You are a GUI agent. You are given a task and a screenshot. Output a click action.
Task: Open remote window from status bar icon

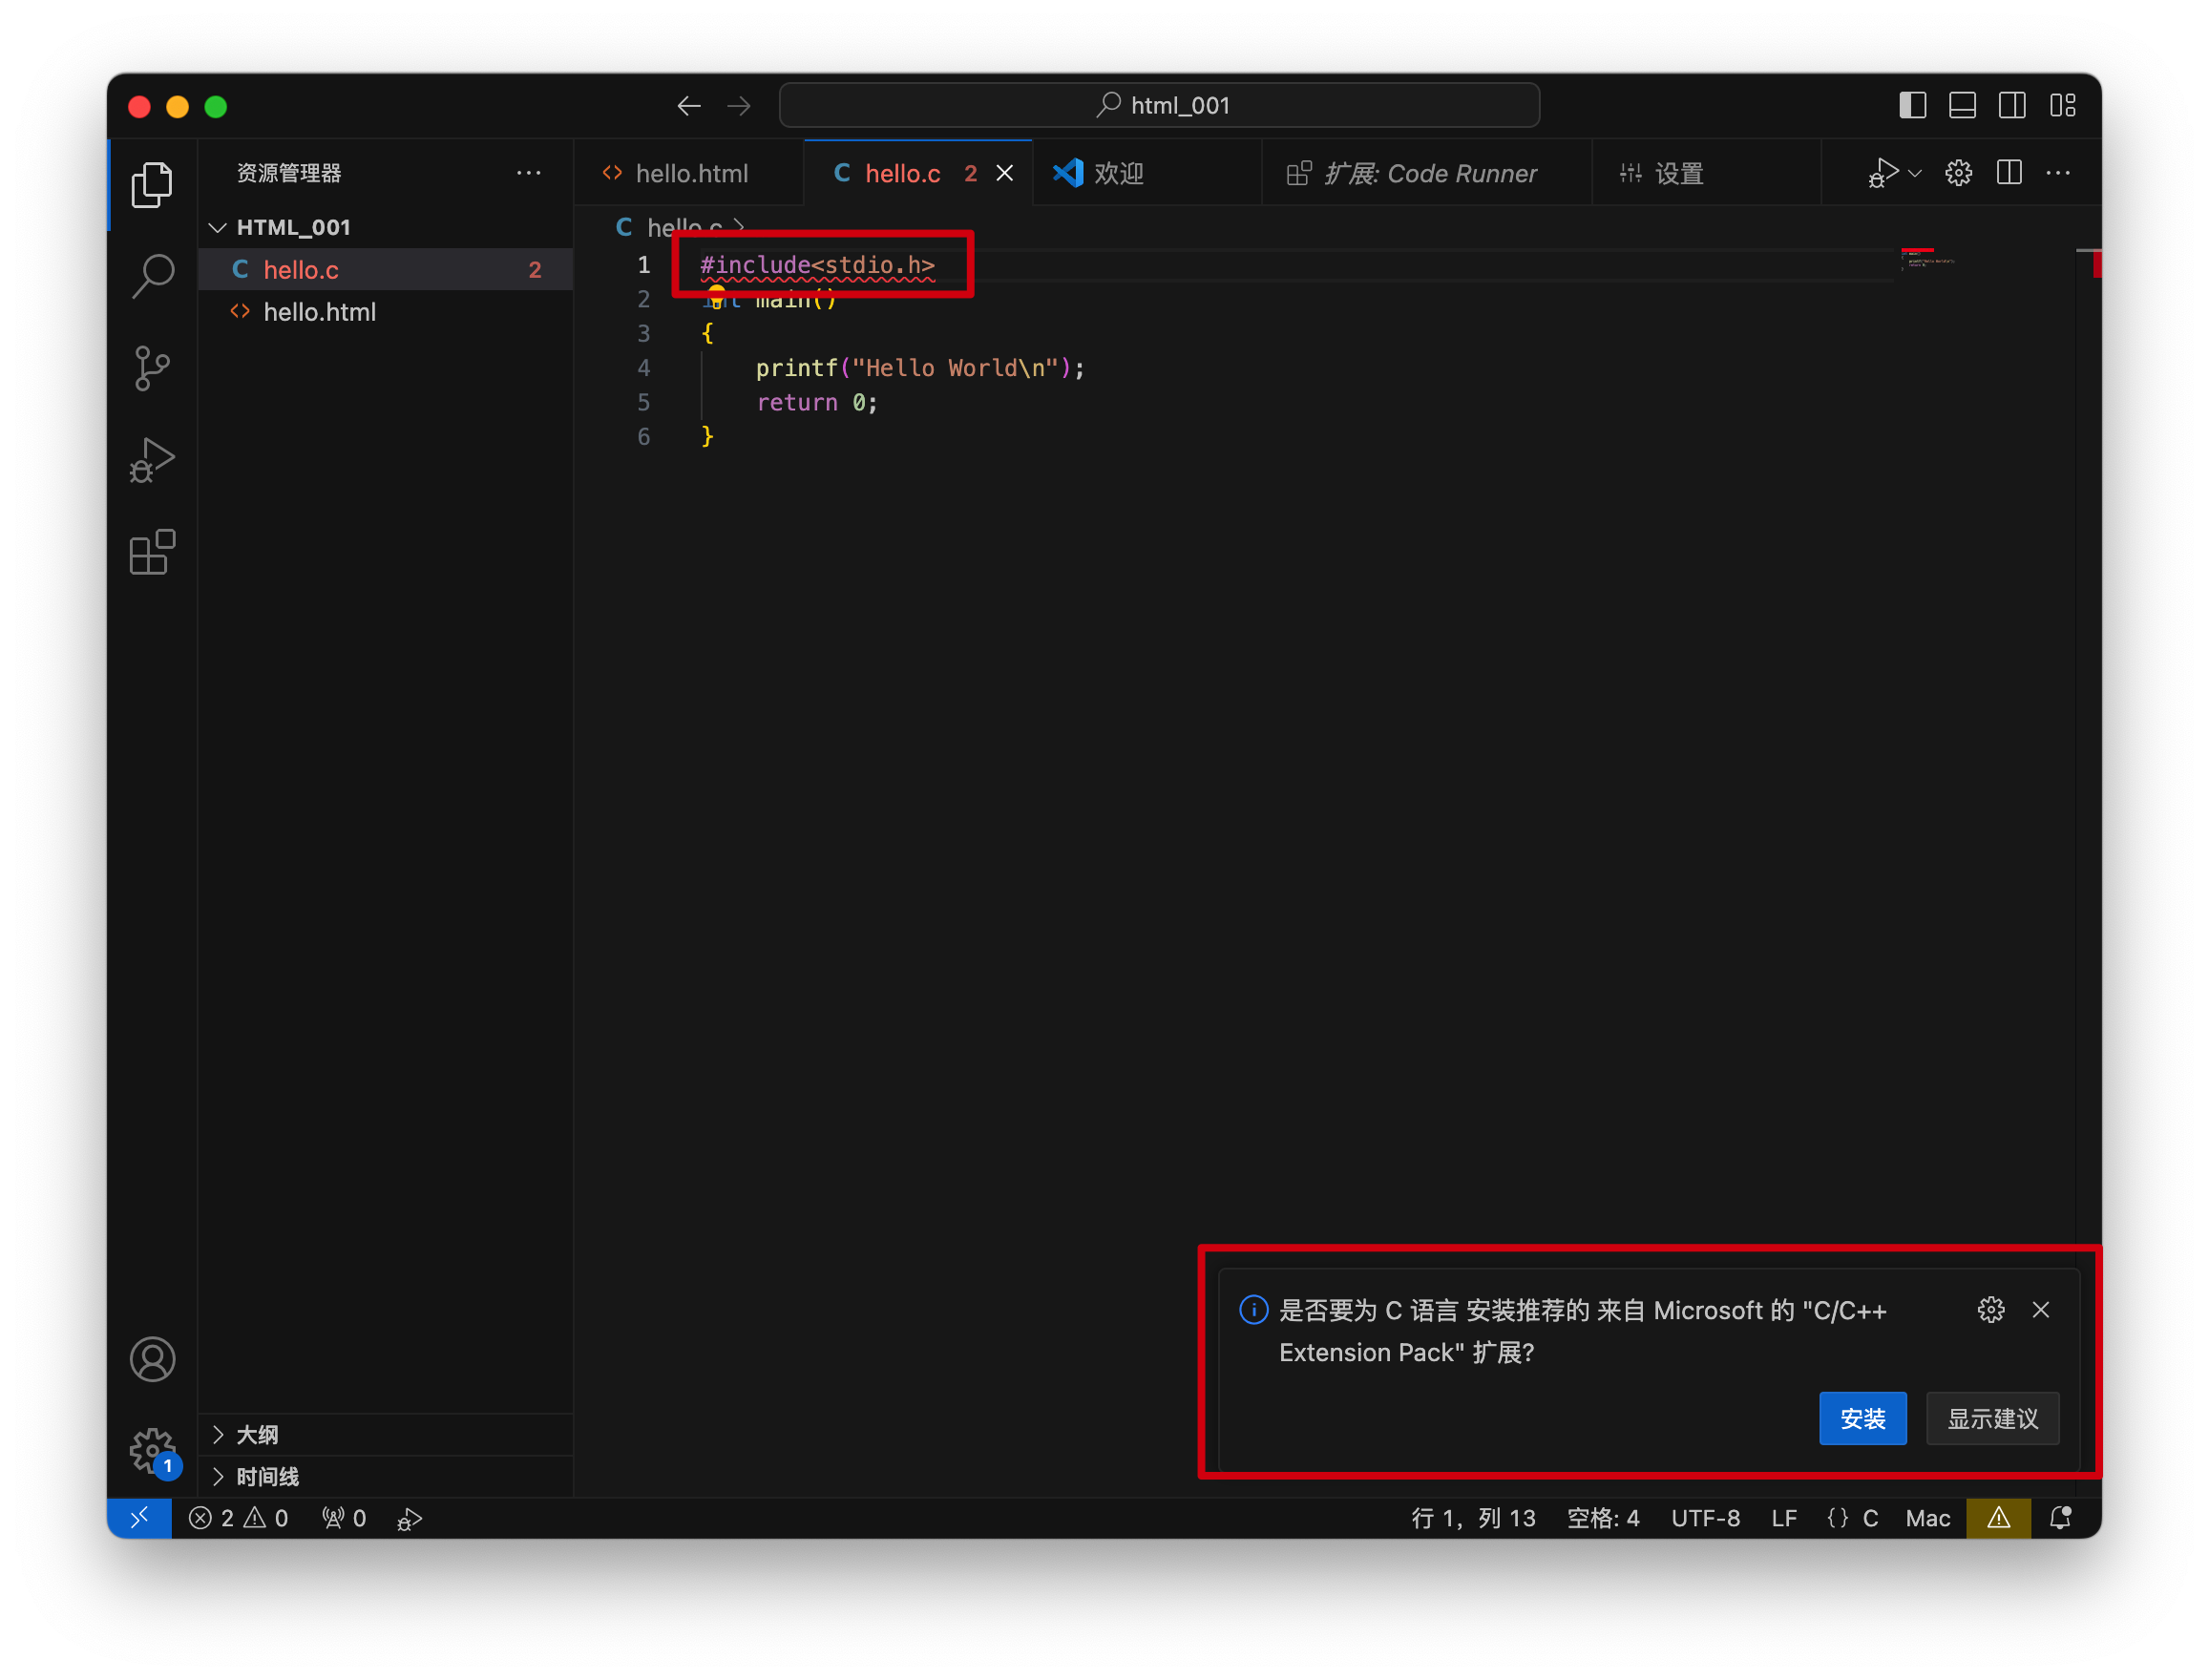(139, 1519)
